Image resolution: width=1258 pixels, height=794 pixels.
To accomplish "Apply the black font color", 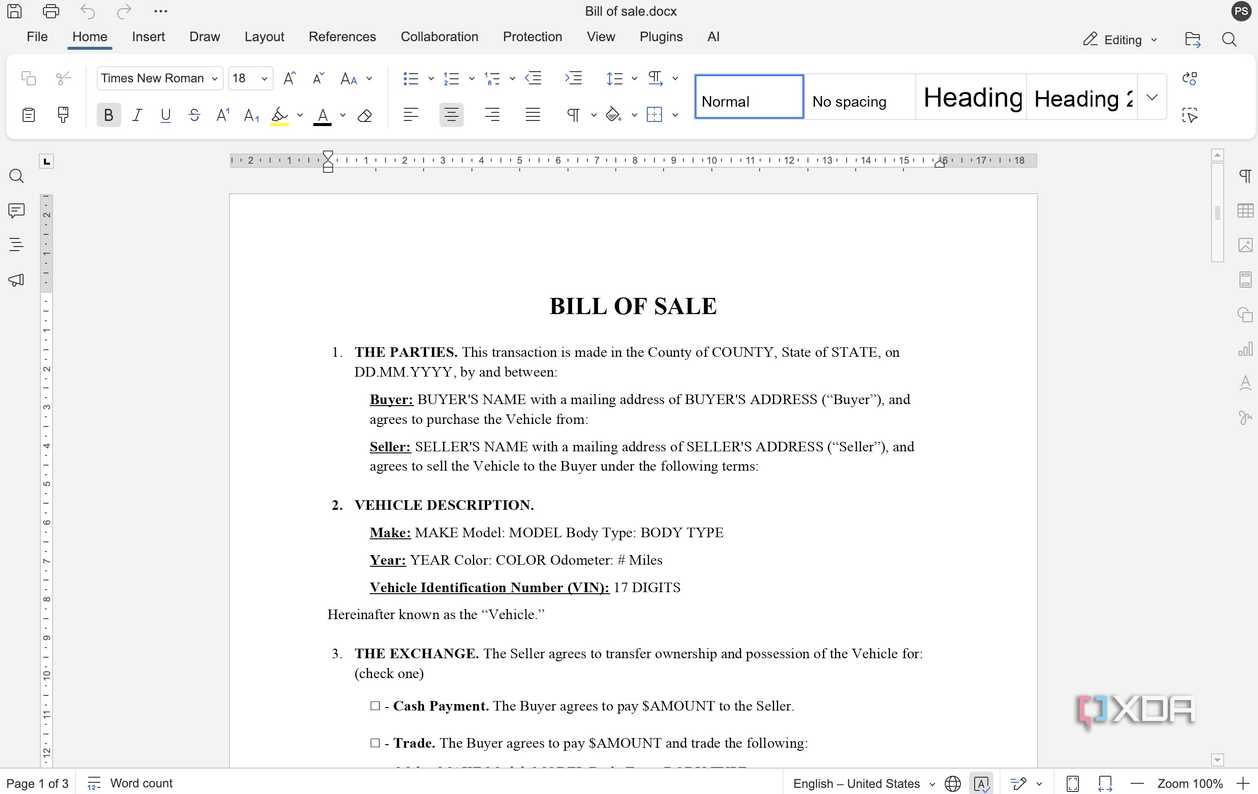I will click(322, 115).
